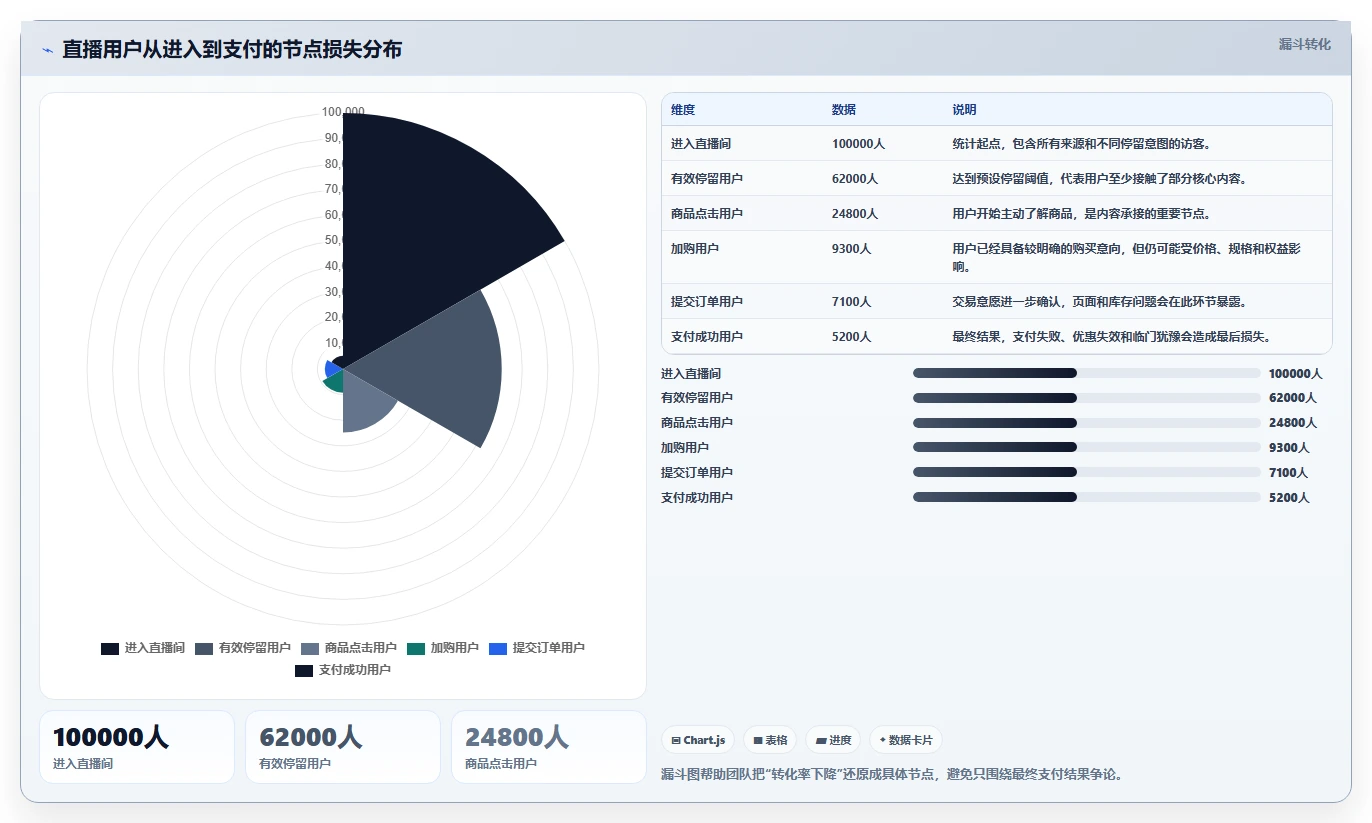
Task: Click the 100000人 table cell
Action: 858,144
